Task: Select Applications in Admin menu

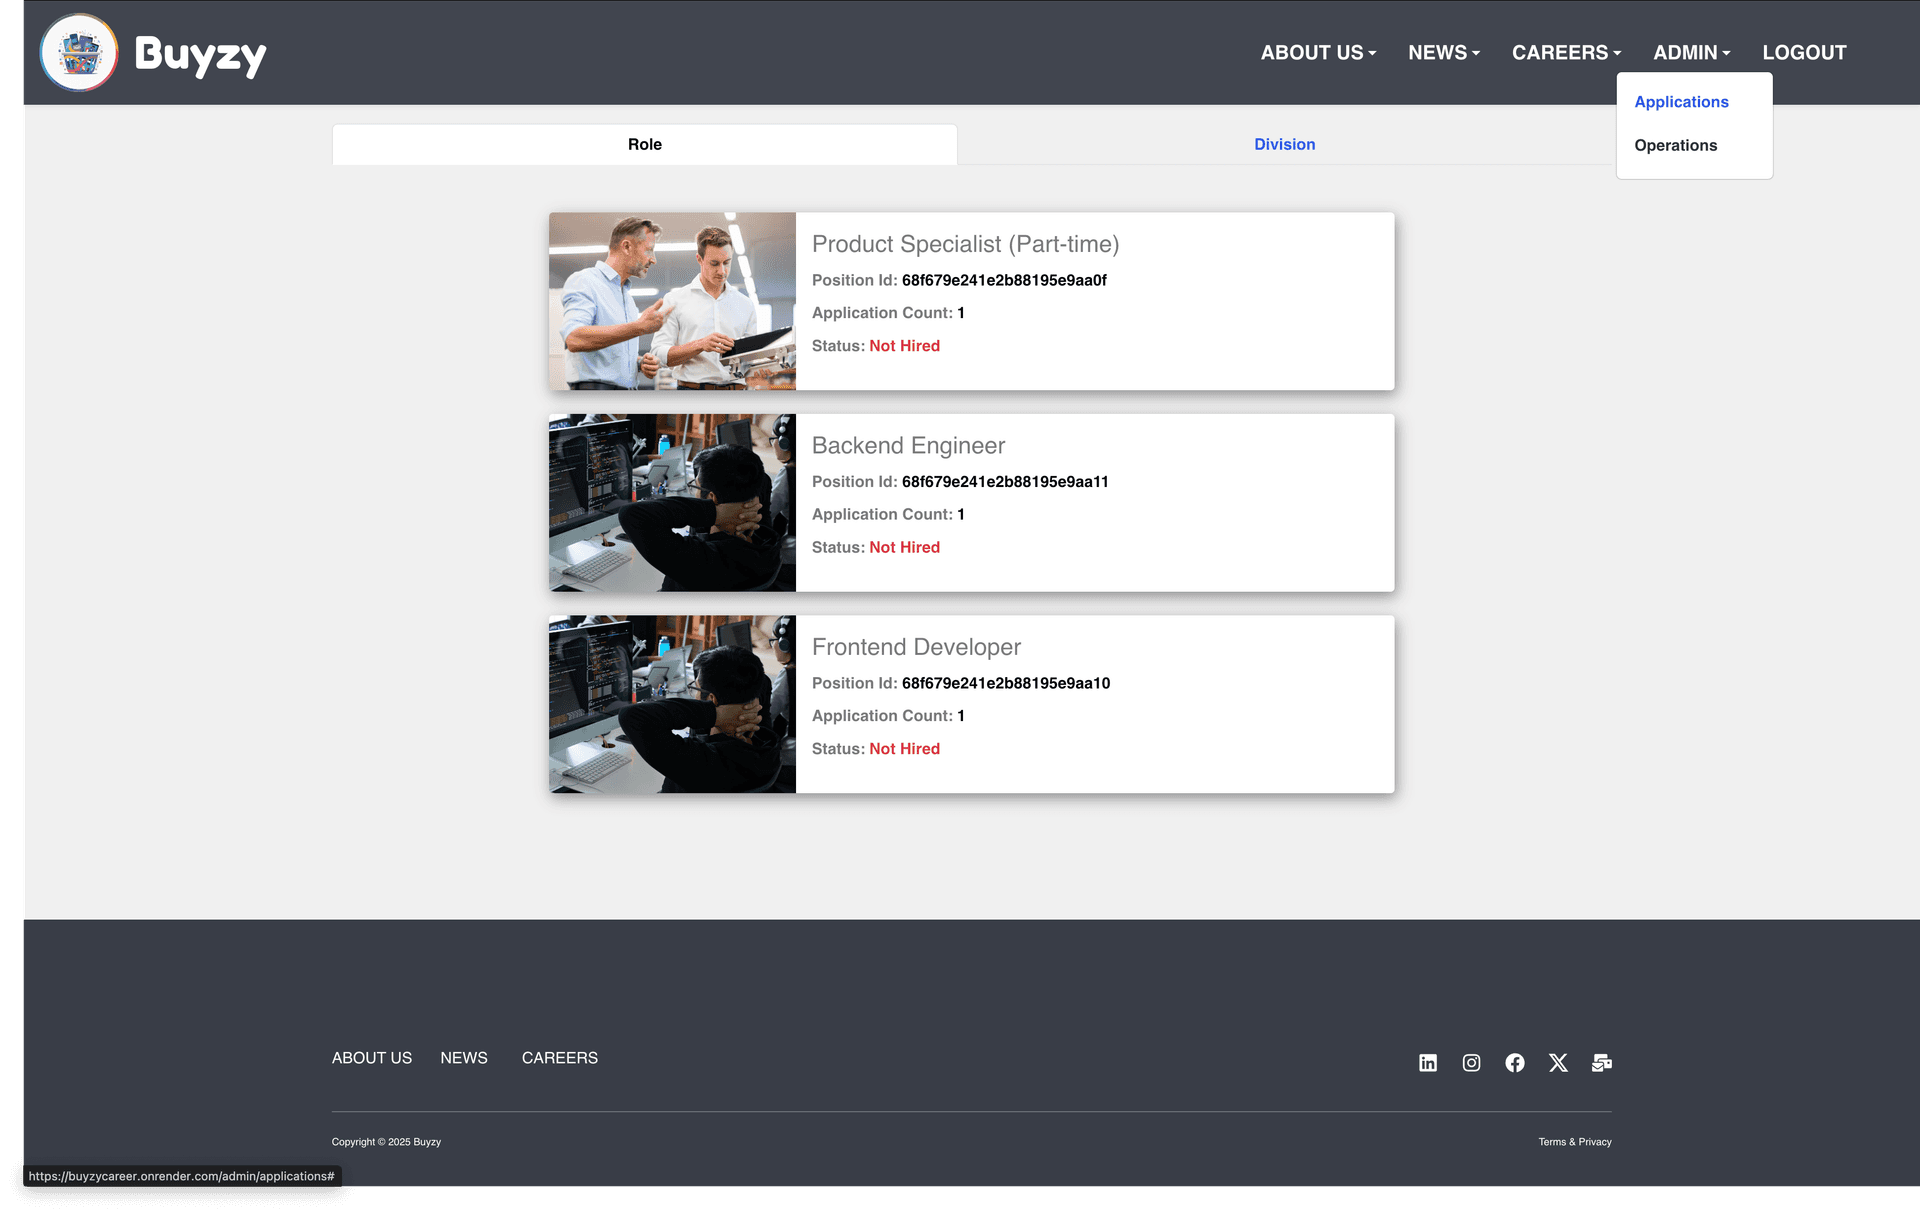Action: [x=1681, y=102]
